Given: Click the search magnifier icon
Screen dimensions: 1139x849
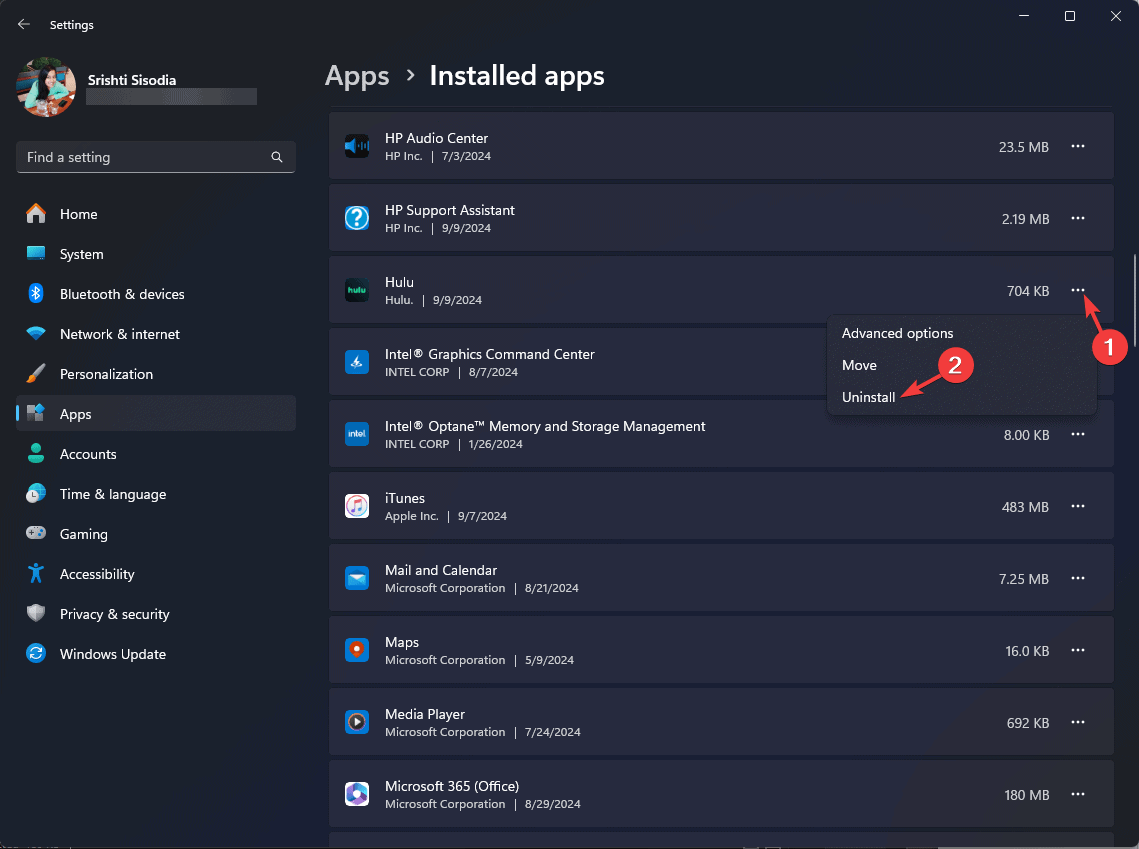Looking at the screenshot, I should tap(277, 157).
